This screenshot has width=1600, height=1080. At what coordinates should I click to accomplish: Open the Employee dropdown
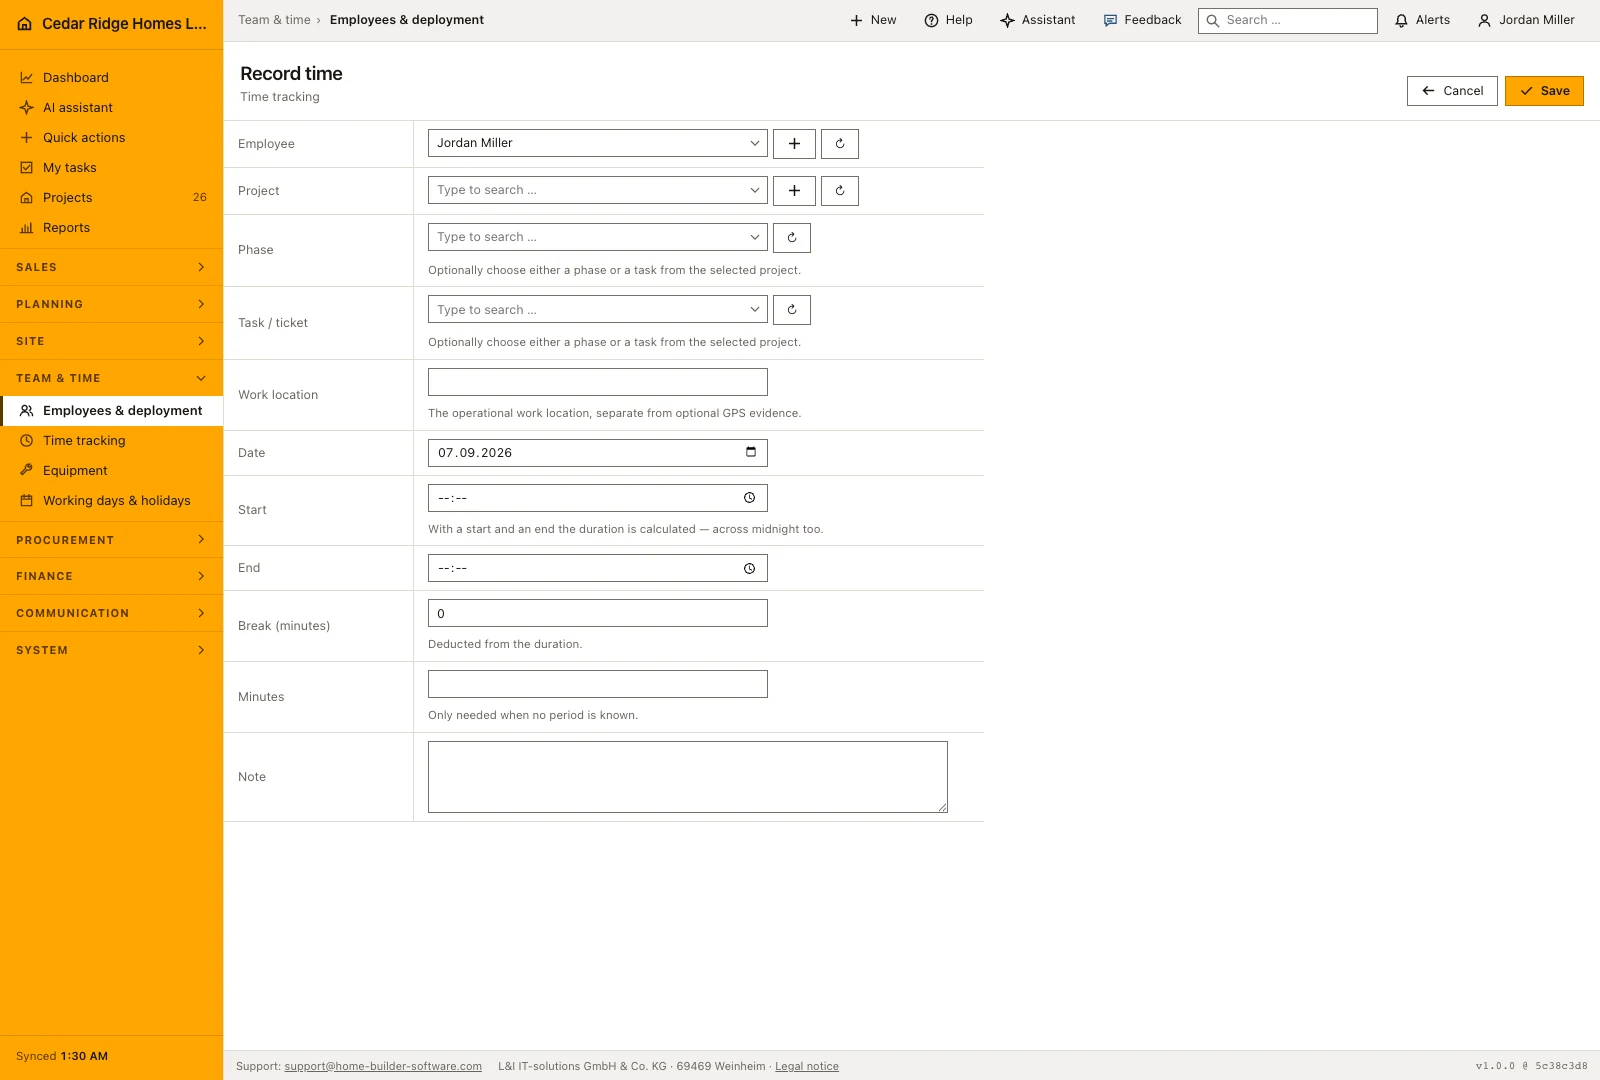[x=598, y=143]
